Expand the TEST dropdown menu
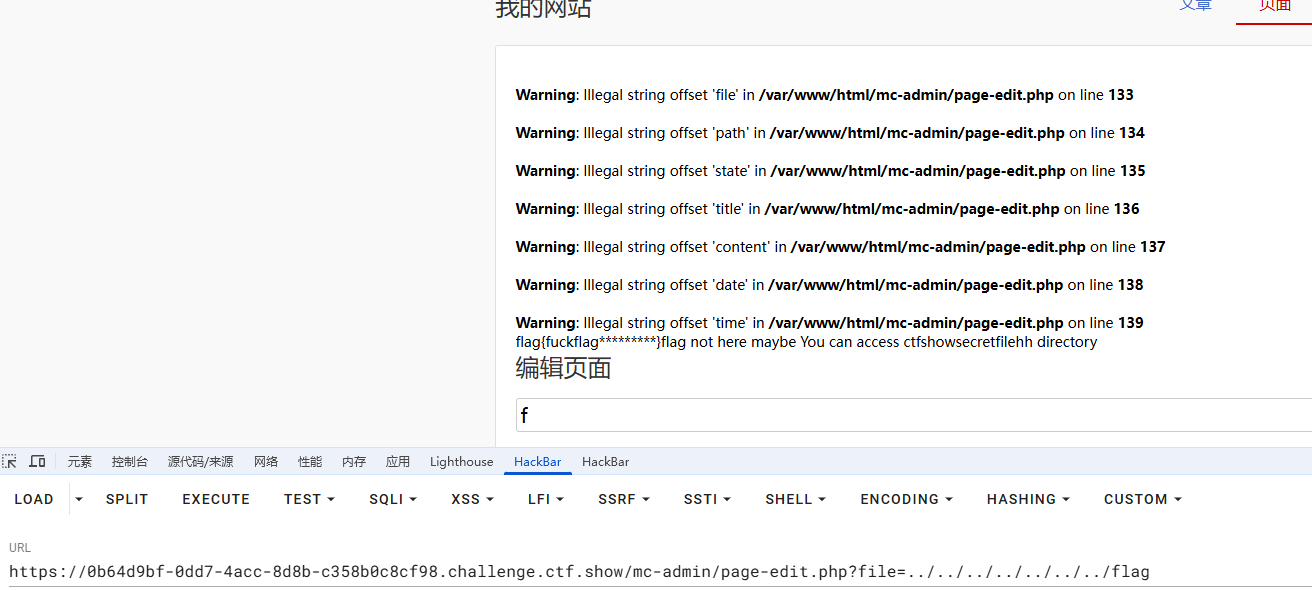The height and width of the screenshot is (590, 1312). point(309,499)
